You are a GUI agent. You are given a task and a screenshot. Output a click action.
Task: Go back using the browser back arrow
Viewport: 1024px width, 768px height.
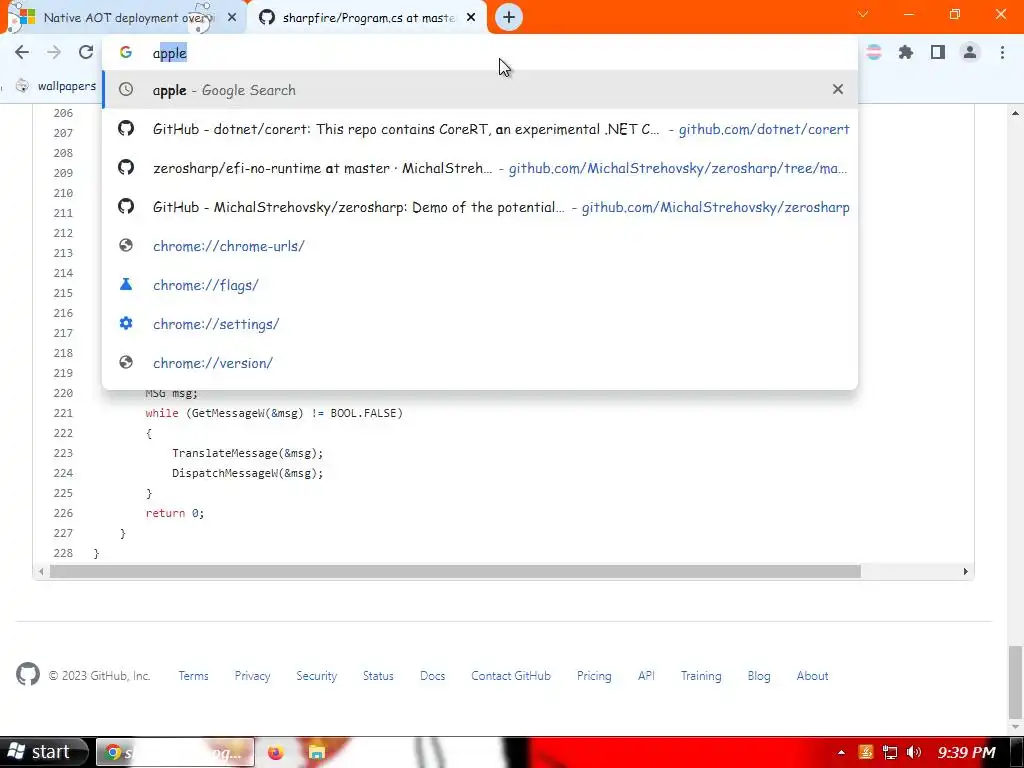pyautogui.click(x=22, y=52)
